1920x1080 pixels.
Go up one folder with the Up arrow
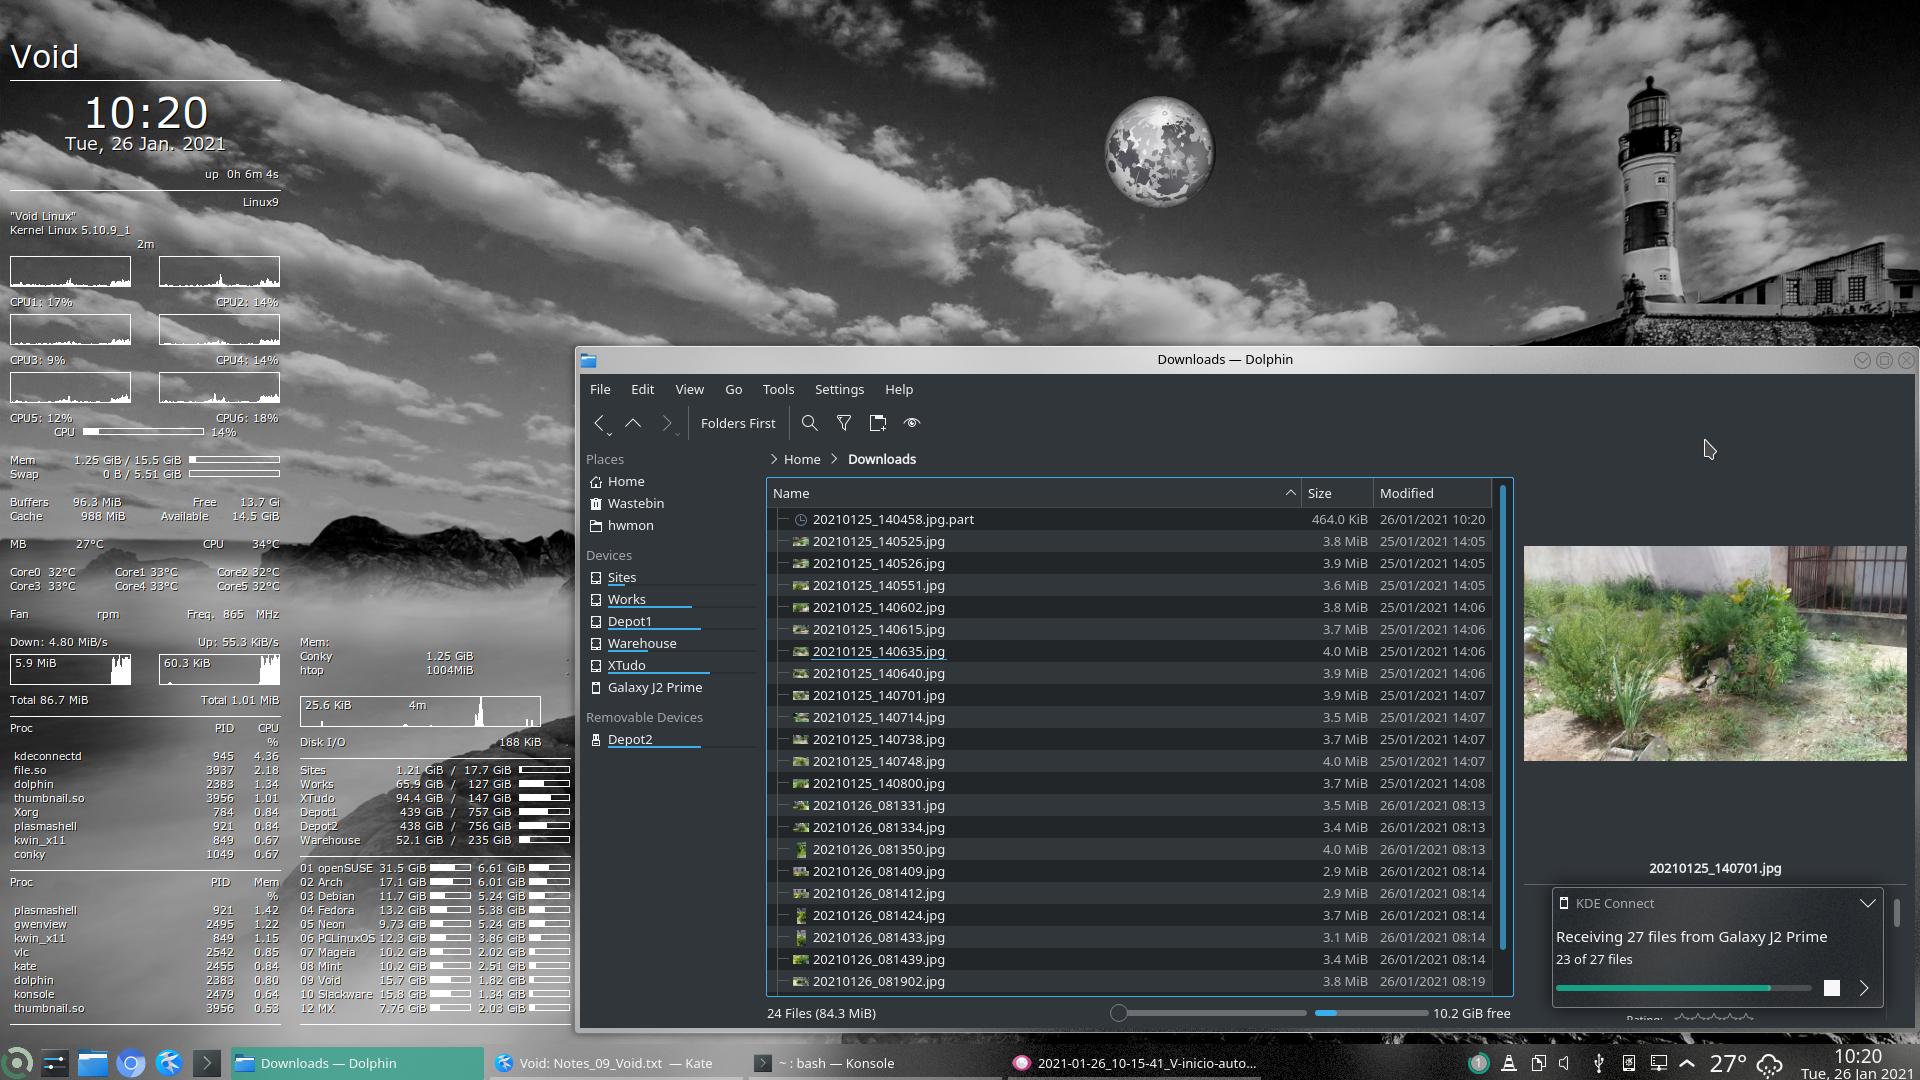point(633,423)
